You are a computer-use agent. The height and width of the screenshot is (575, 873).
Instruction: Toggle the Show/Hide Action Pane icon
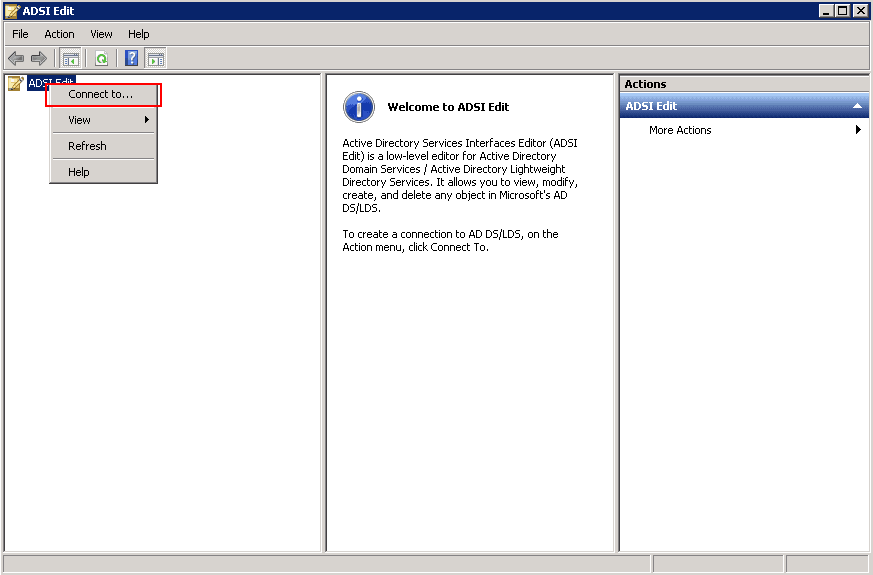click(155, 58)
